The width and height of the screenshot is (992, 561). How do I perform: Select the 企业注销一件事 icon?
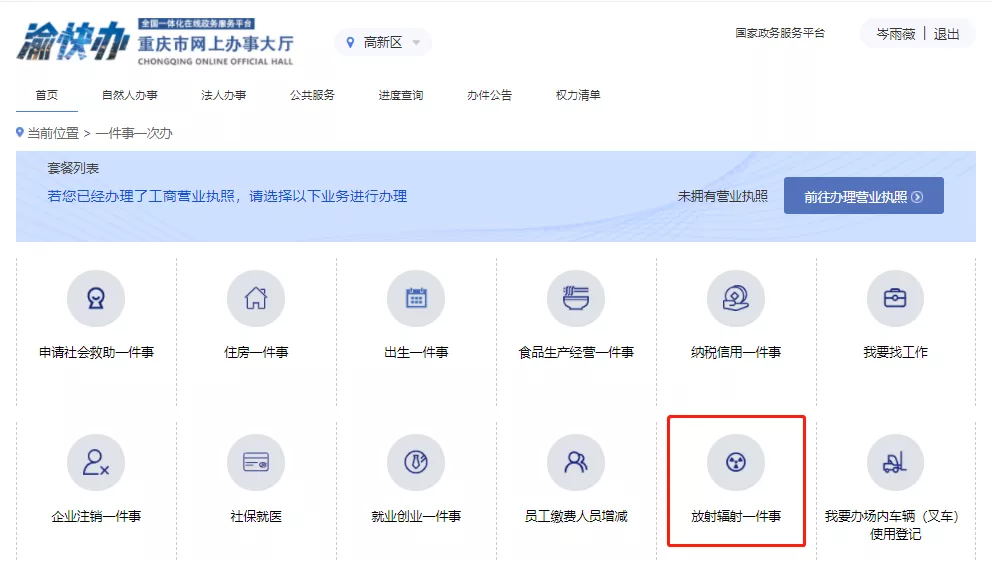[96, 463]
